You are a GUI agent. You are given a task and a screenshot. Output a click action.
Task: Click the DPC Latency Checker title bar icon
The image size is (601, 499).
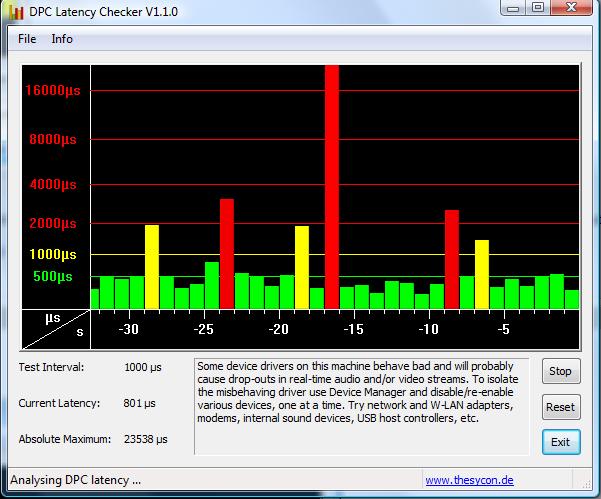pyautogui.click(x=16, y=11)
